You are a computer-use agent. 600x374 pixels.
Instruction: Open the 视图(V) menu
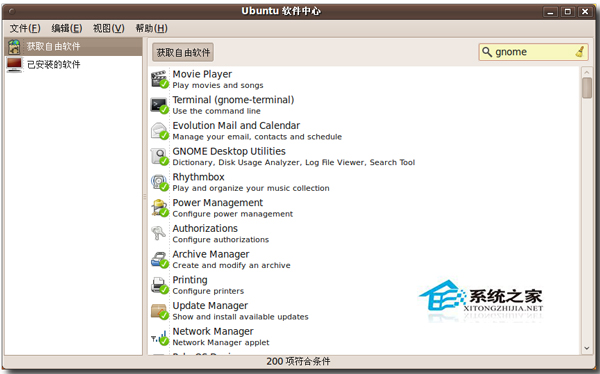109,28
